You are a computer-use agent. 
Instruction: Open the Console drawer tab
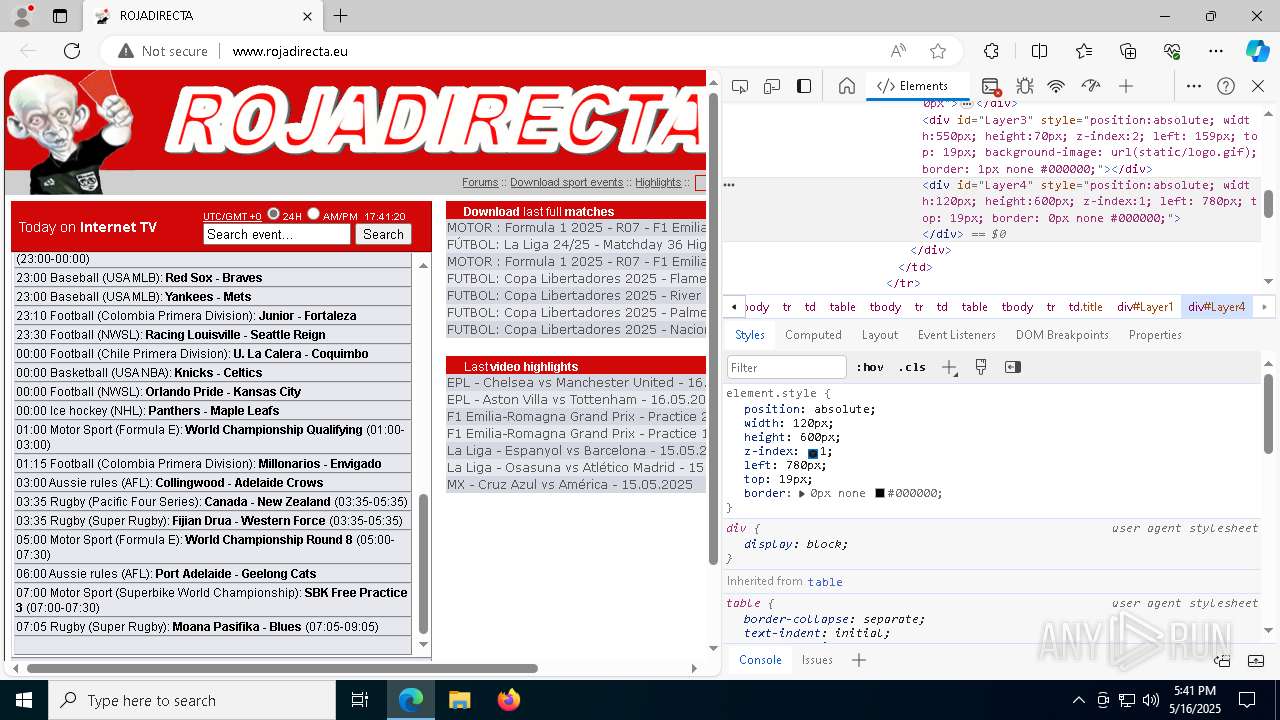point(760,660)
